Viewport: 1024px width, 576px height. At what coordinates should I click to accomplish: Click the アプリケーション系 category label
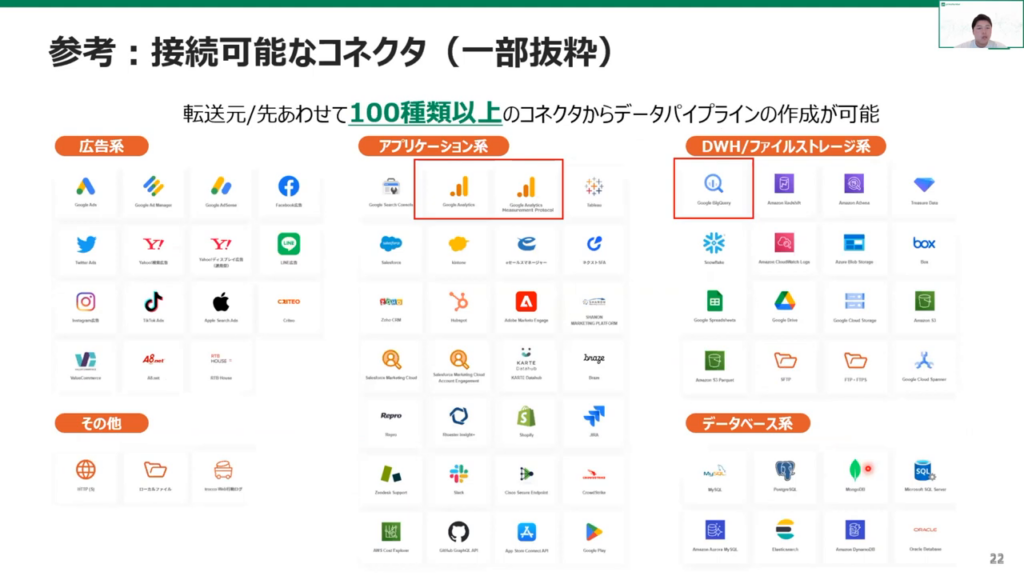tap(432, 146)
